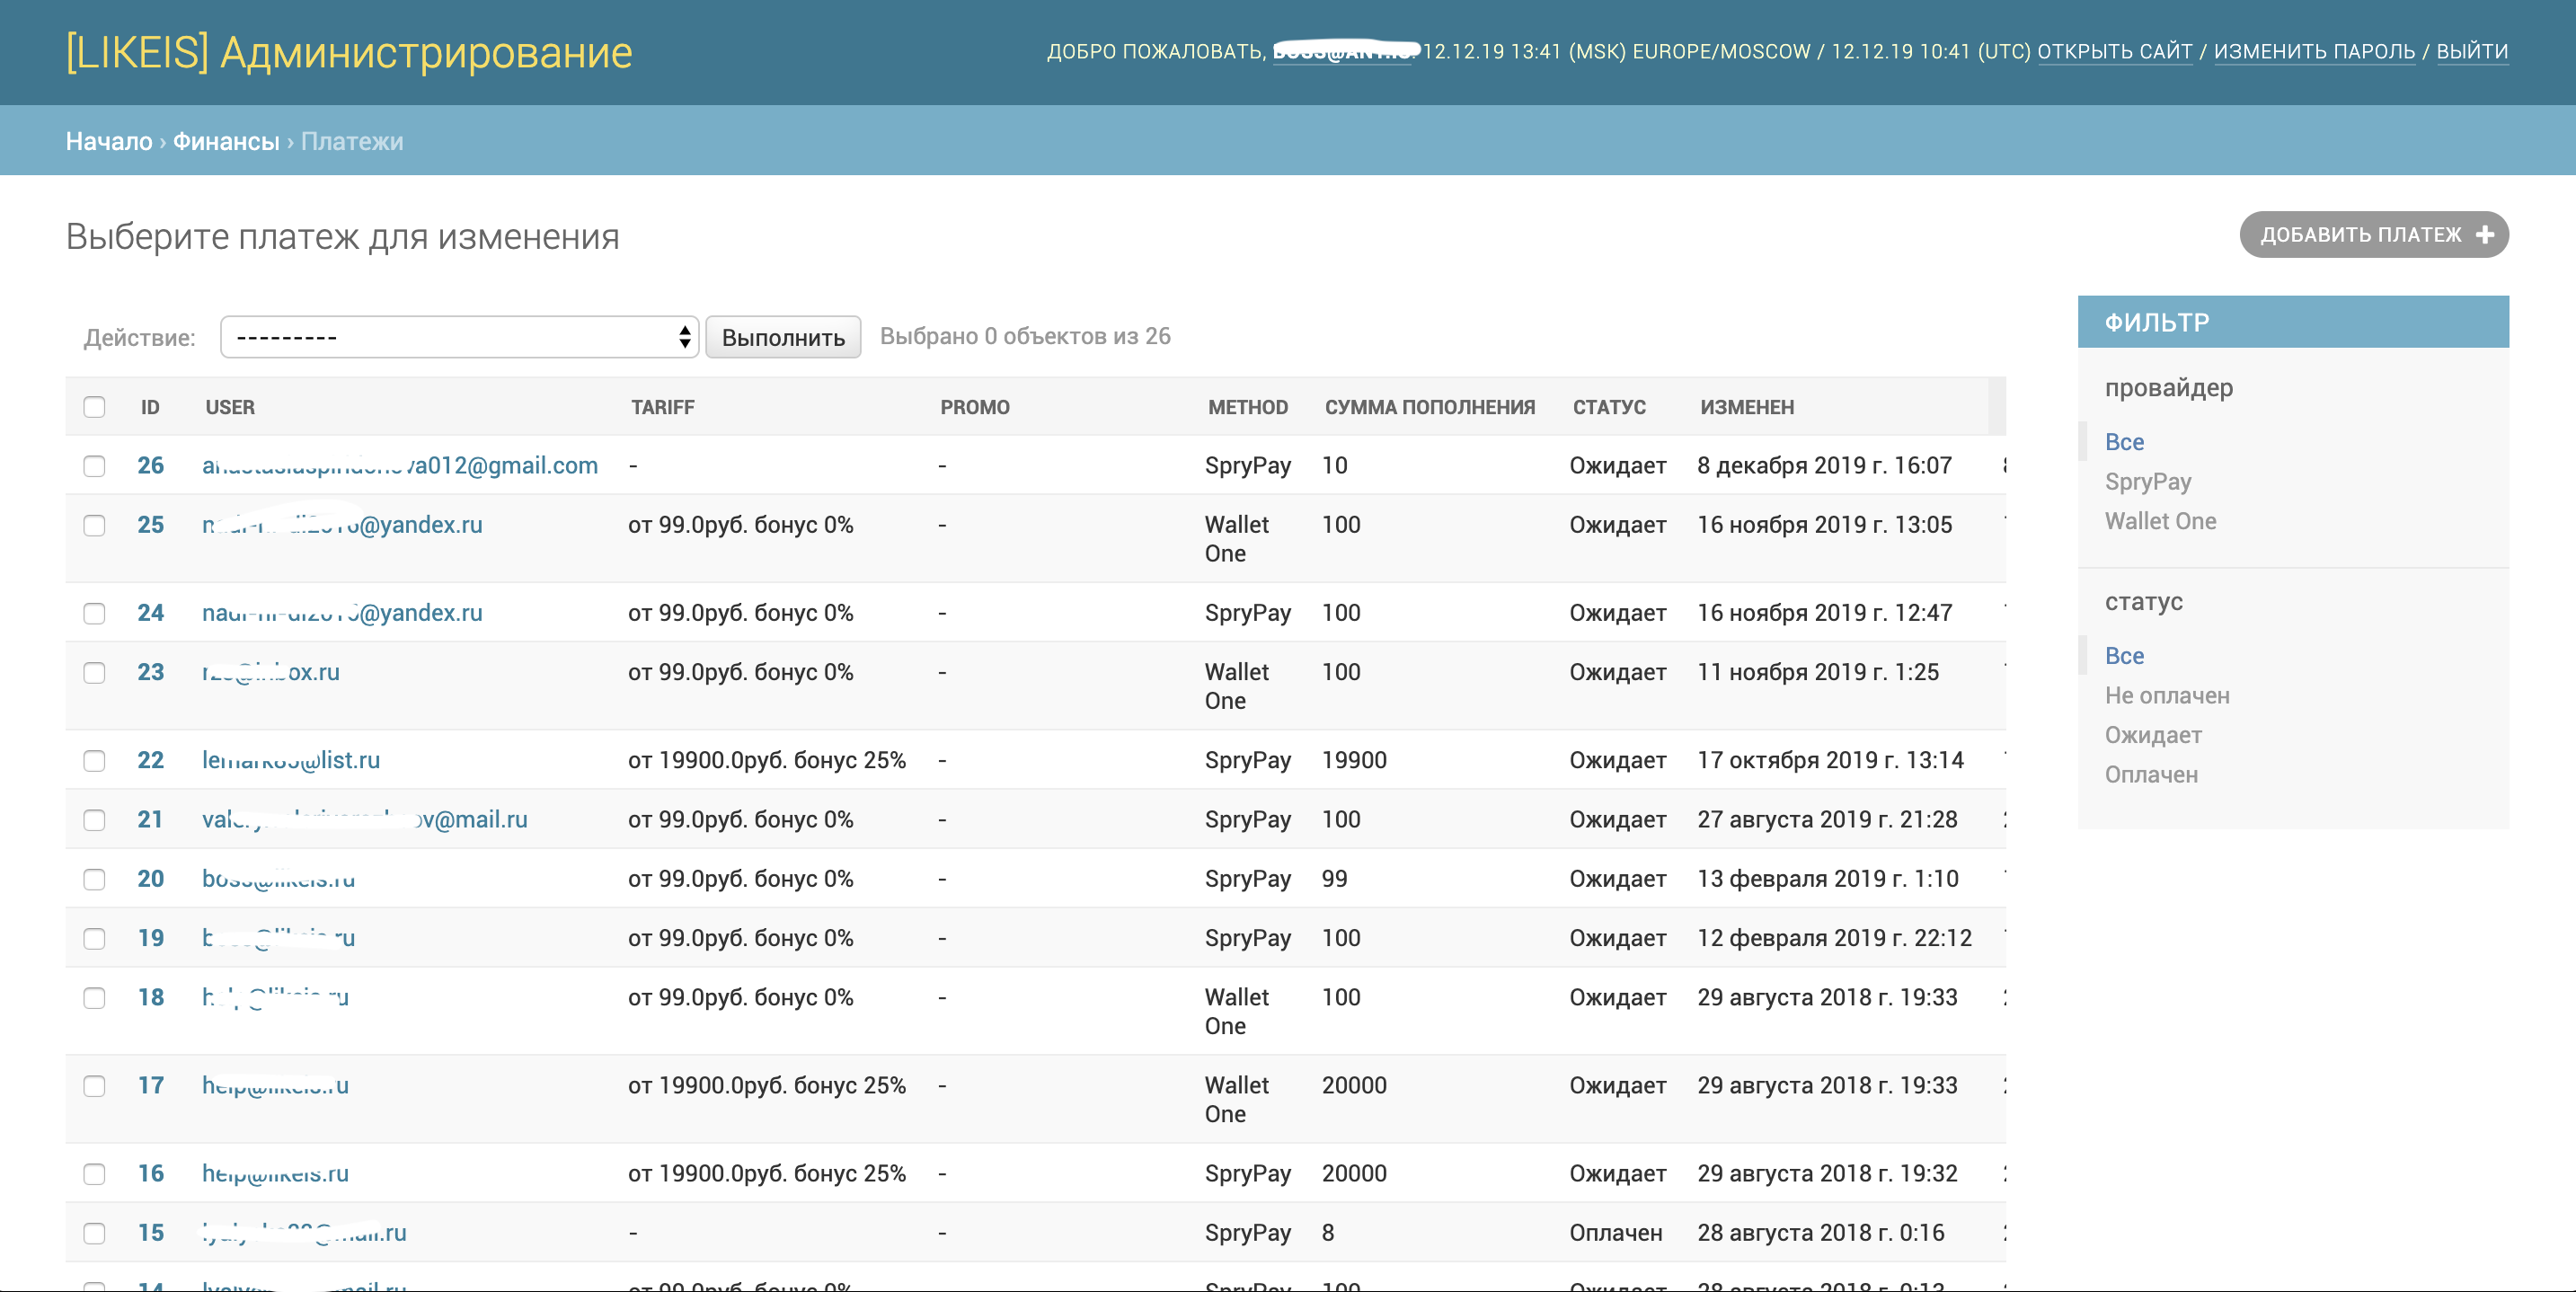The height and width of the screenshot is (1292, 2576).
Task: Click Изменить пароль in header
Action: coord(2314,52)
